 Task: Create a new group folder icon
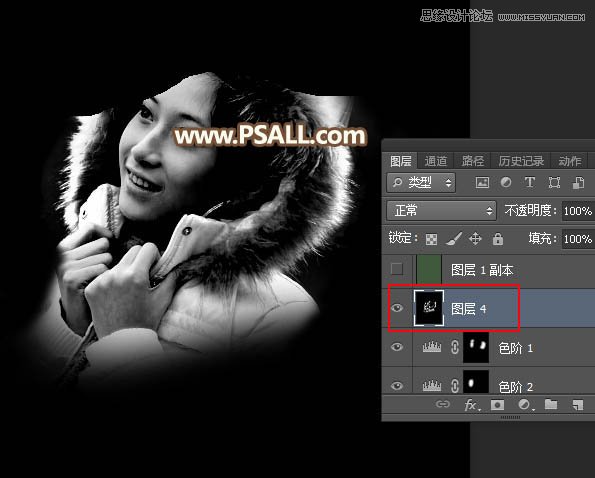(x=551, y=404)
